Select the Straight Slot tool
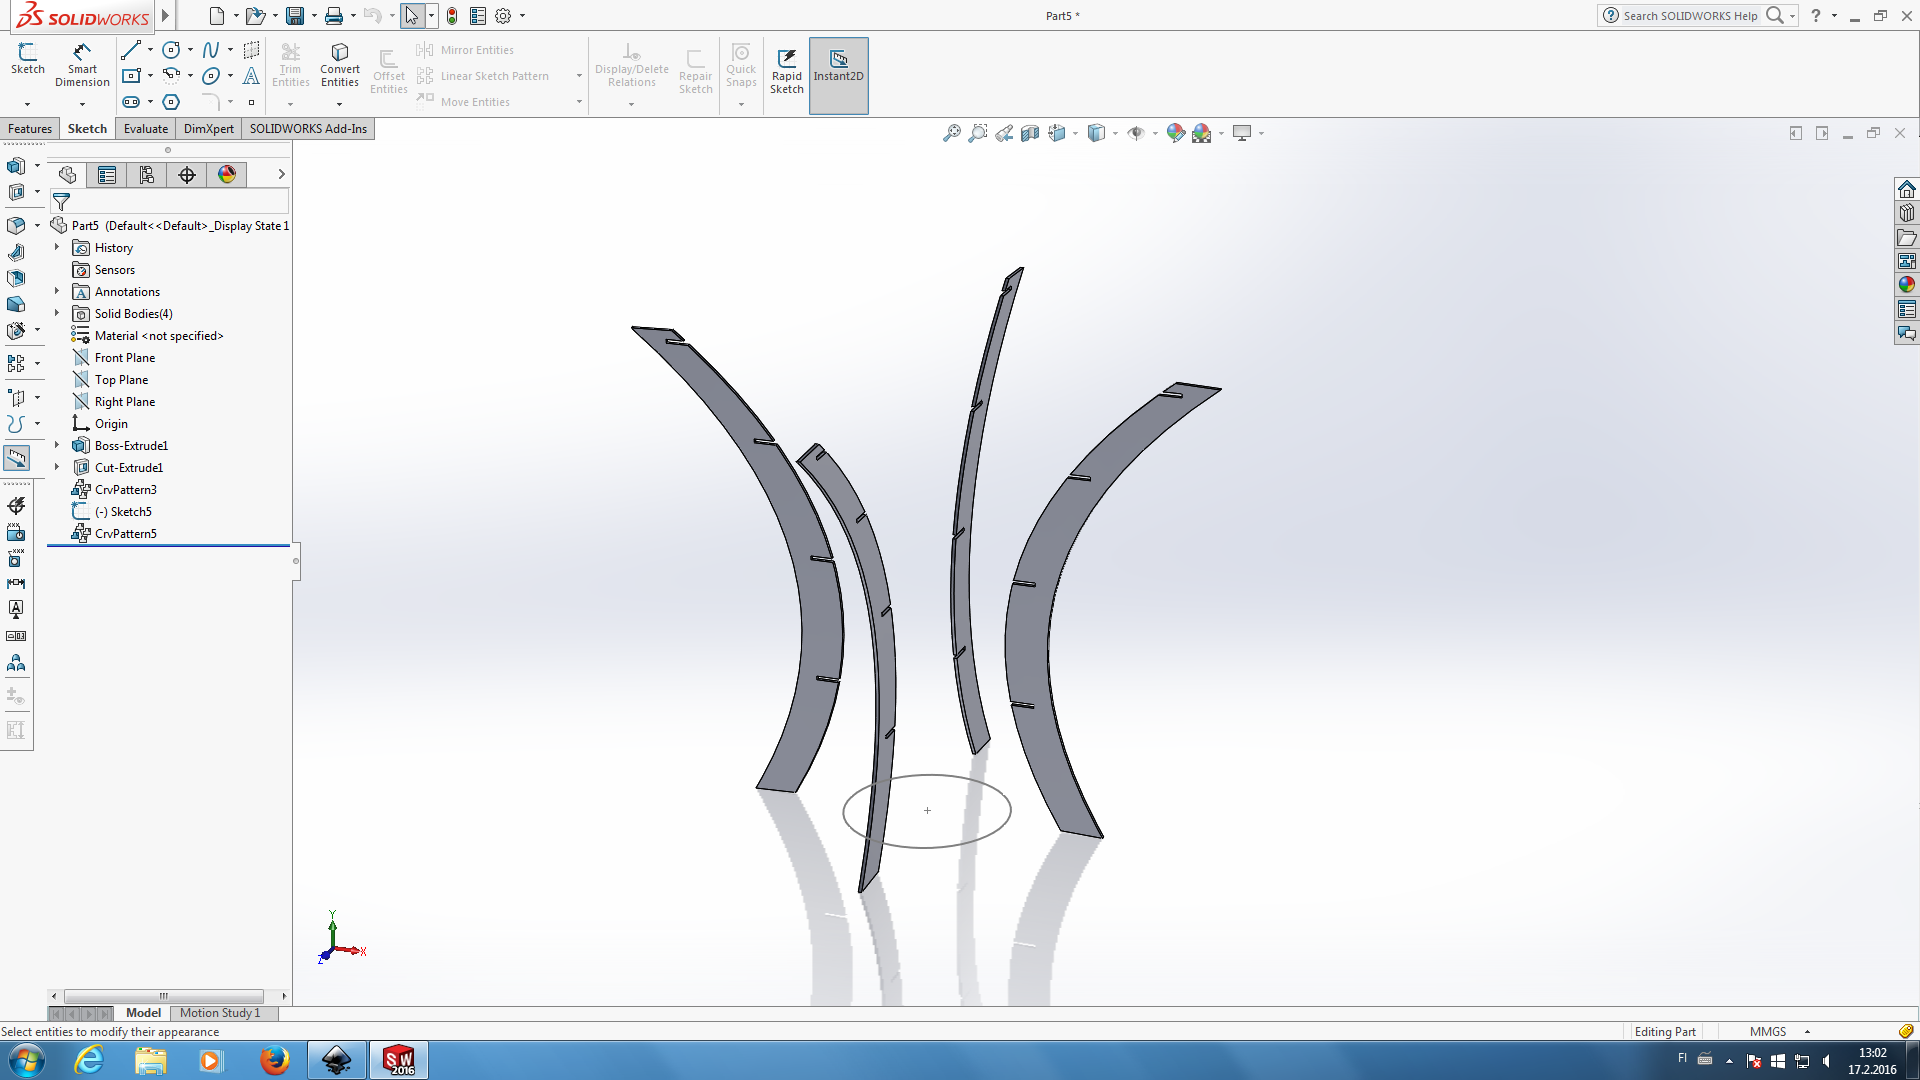The image size is (1920, 1080). 131,102
